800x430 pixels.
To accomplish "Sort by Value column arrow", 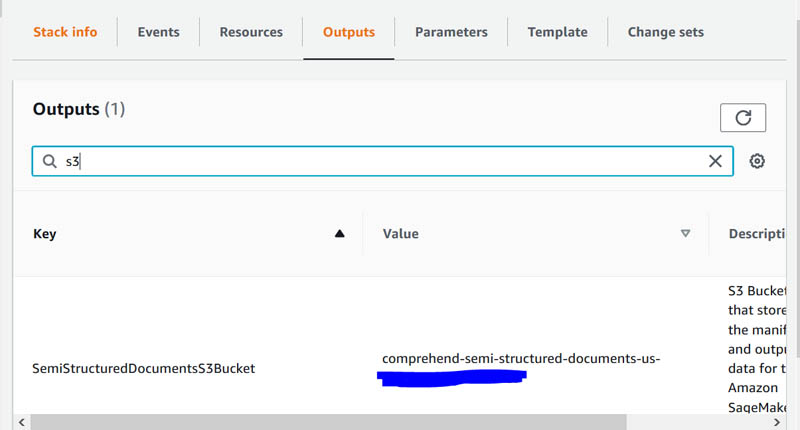I will [x=685, y=234].
